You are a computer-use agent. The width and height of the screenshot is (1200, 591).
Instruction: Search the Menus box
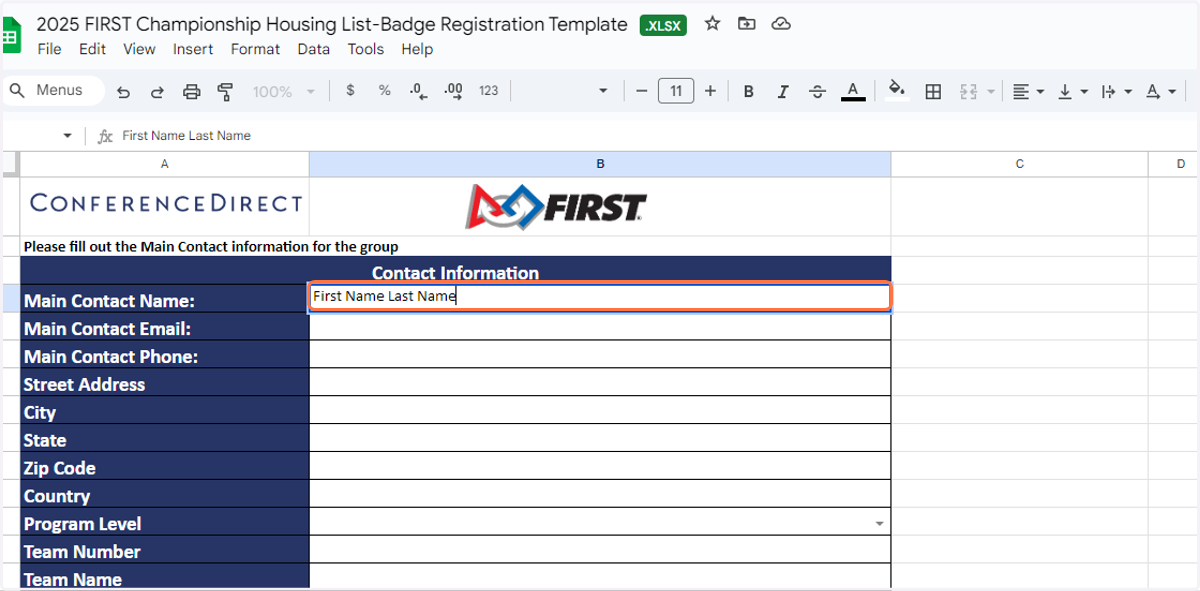click(53, 91)
